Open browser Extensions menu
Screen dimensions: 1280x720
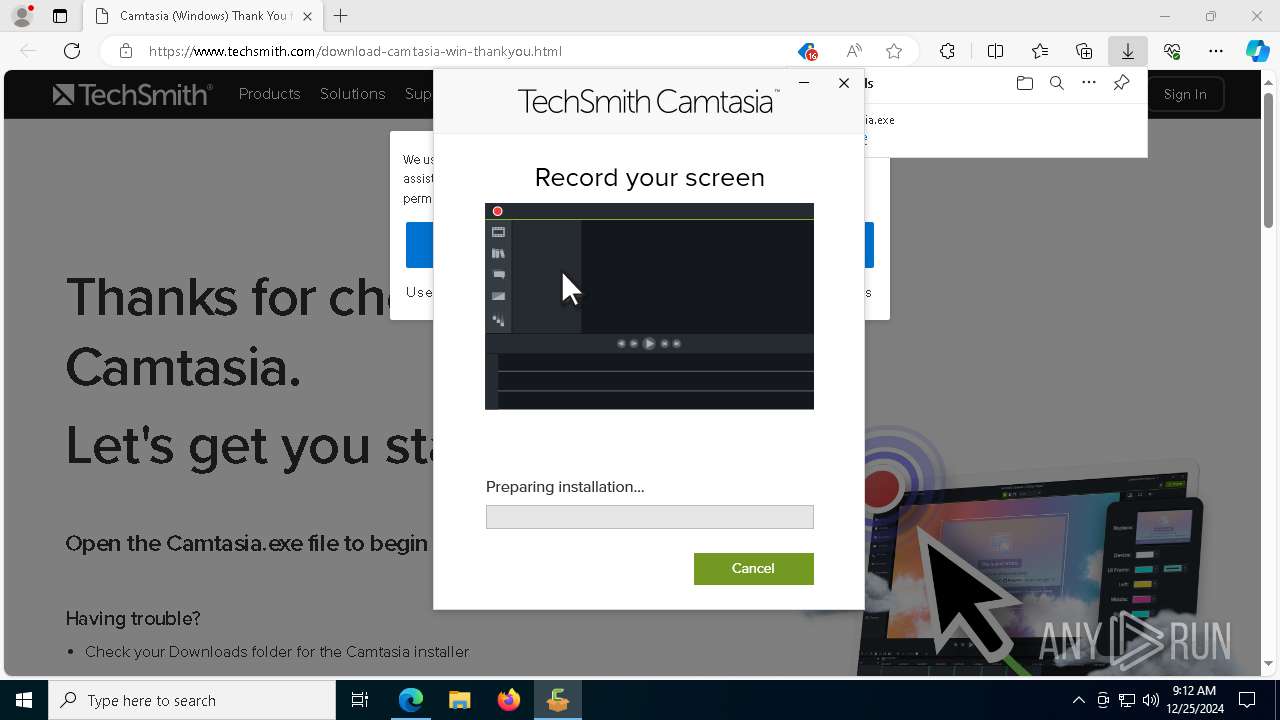point(947,51)
